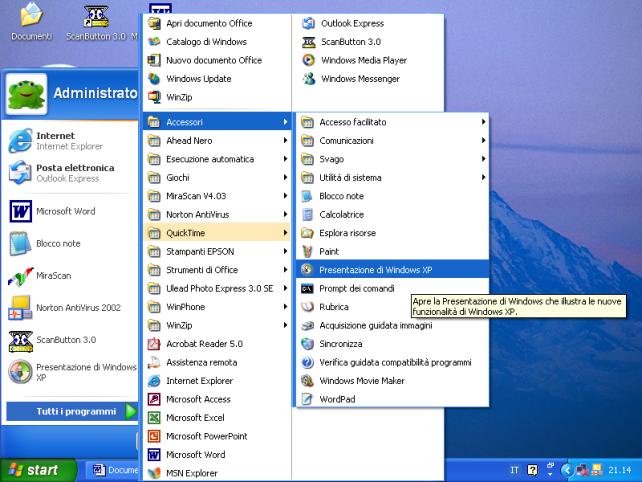Click the Documenti desktop icon
The height and width of the screenshot is (482, 642).
click(x=31, y=16)
